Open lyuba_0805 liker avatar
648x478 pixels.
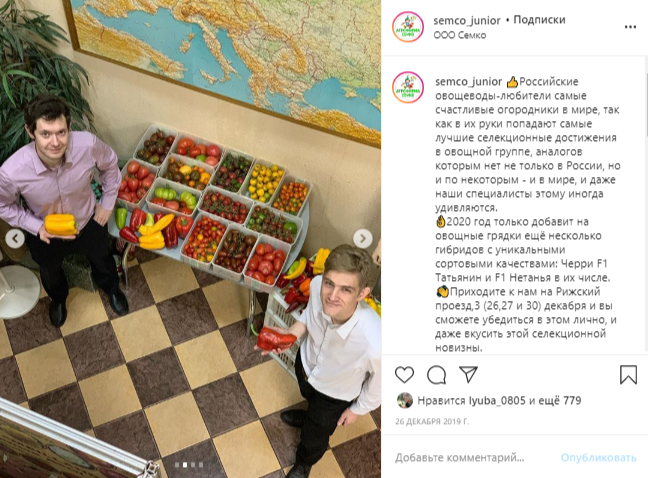(x=404, y=400)
